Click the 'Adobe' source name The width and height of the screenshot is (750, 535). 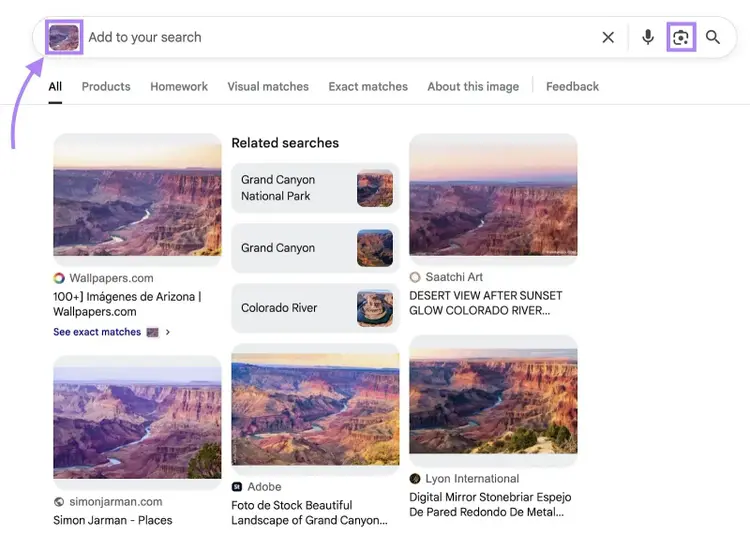pos(264,487)
